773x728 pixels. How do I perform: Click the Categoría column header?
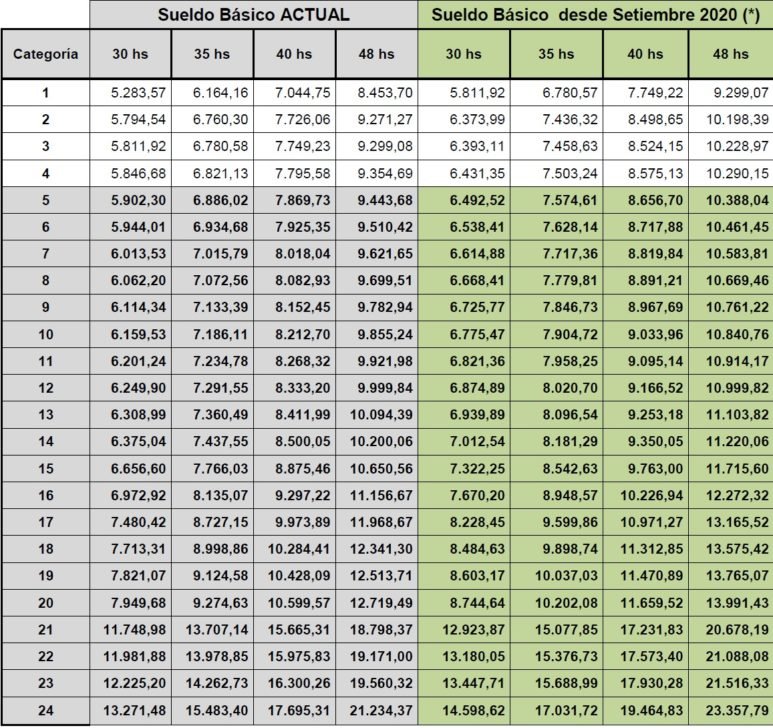45,54
